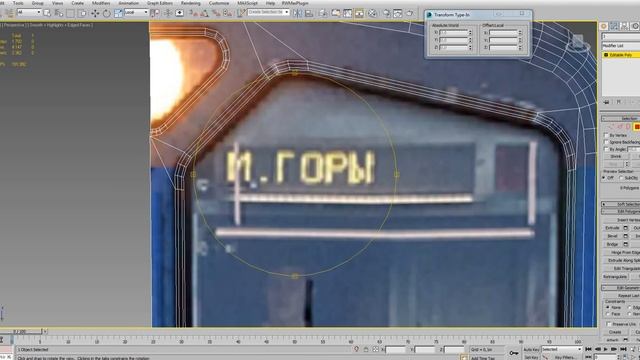
Task: Collapse the Edit Polygons rollout
Action: pyautogui.click(x=621, y=211)
